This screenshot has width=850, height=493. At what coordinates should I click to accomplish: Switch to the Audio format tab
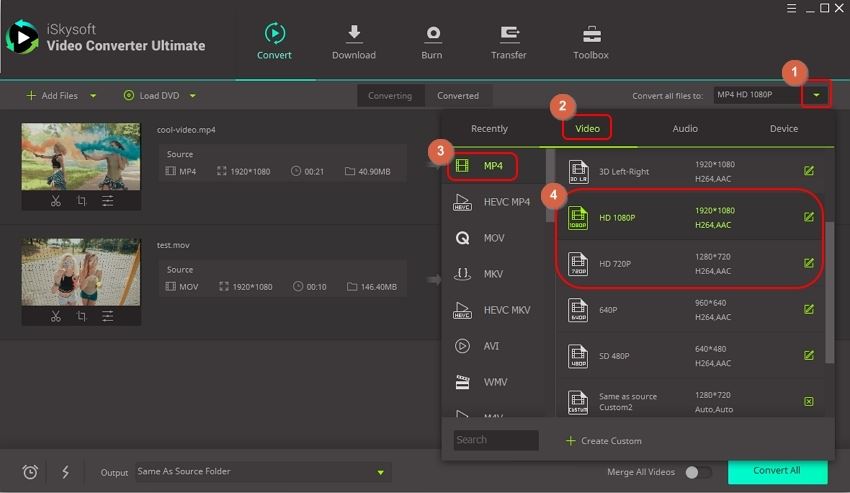coord(685,128)
